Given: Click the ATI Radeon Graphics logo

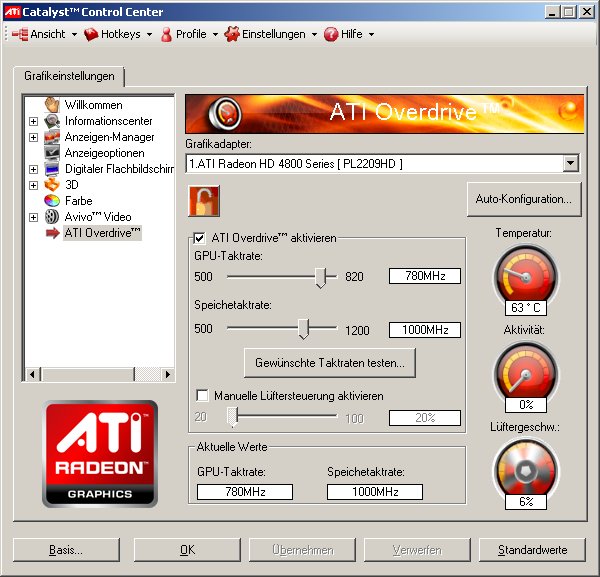Looking at the screenshot, I should pos(100,453).
